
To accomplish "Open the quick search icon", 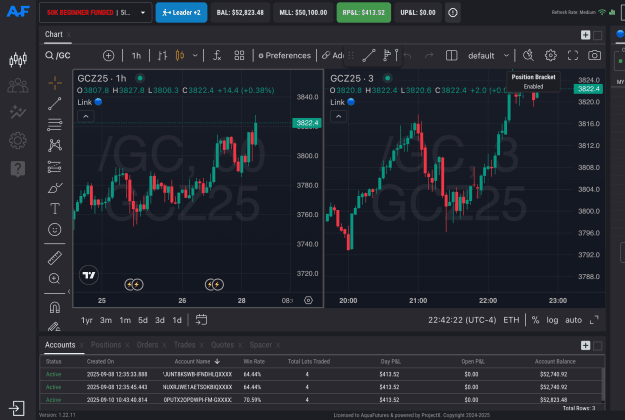I will (528, 55).
